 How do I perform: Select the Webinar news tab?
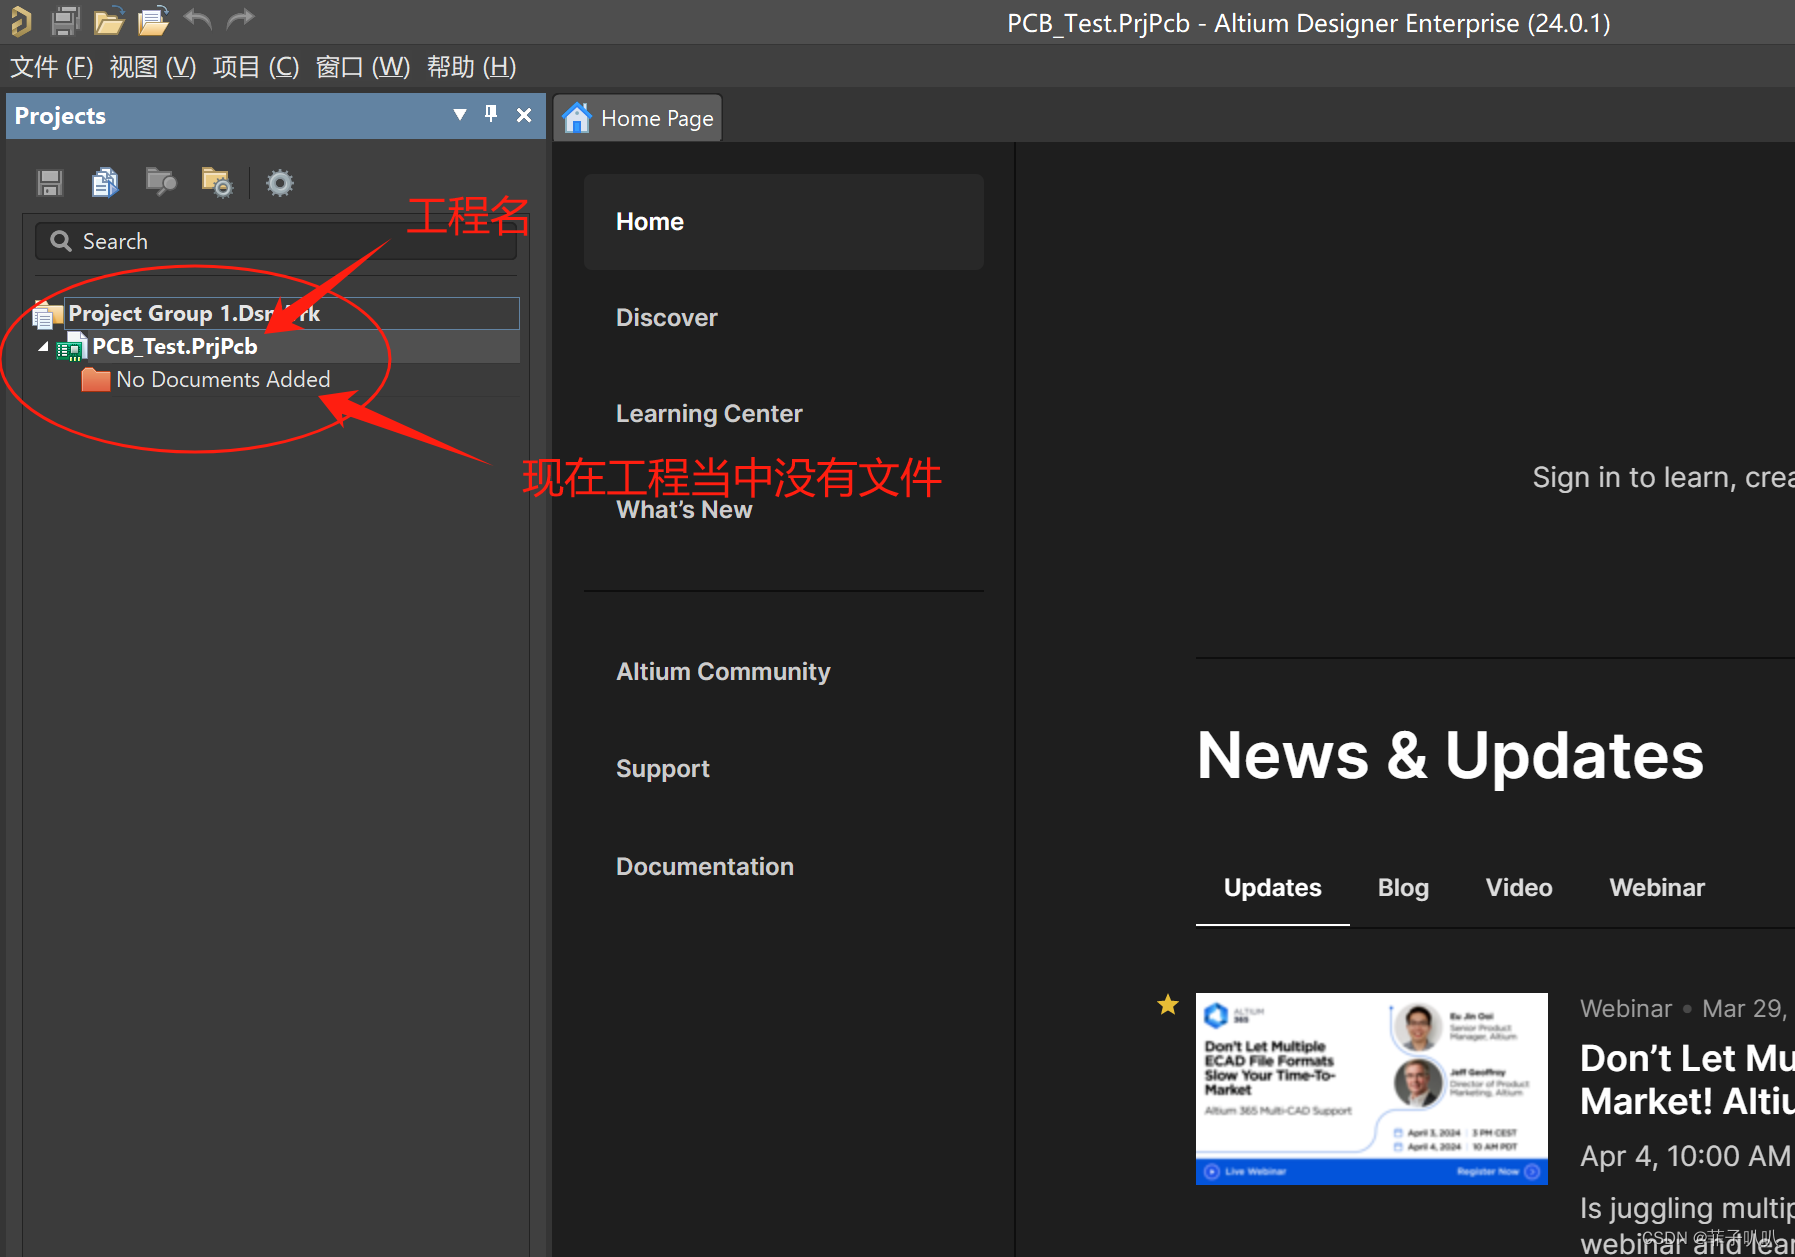click(x=1657, y=888)
